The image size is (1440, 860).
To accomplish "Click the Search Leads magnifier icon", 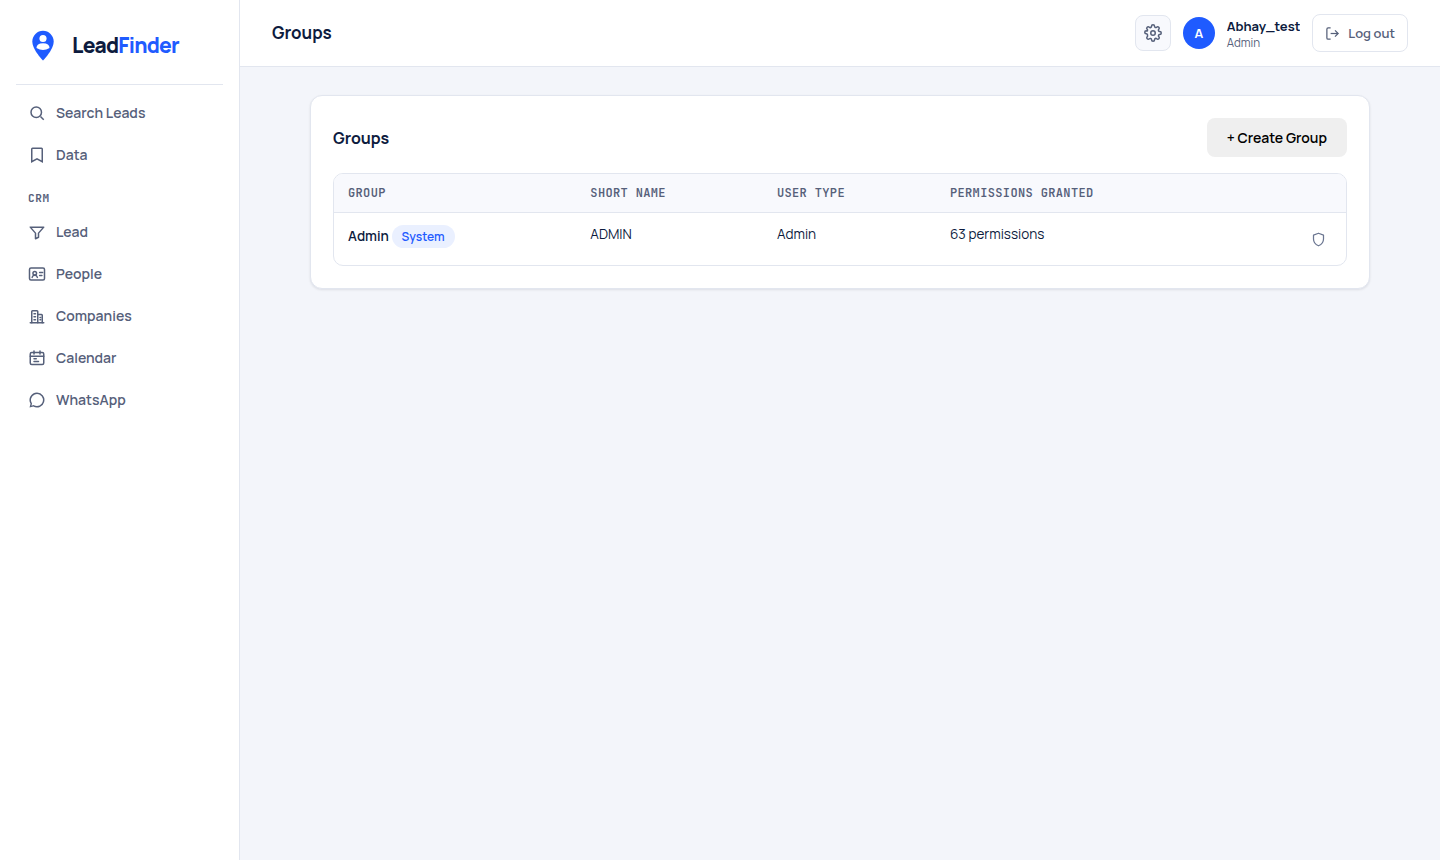I will tap(37, 113).
